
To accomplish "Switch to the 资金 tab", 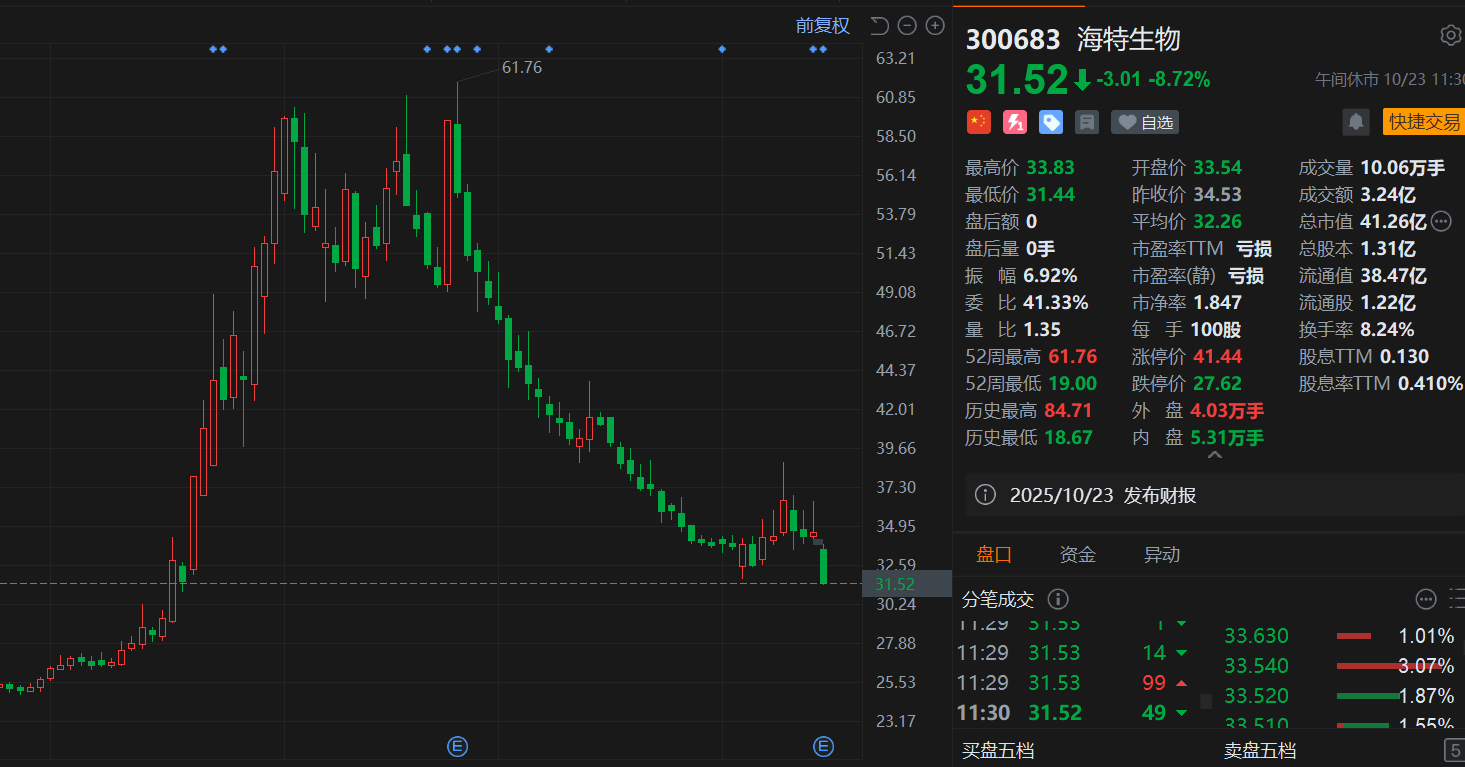I will point(1078,555).
